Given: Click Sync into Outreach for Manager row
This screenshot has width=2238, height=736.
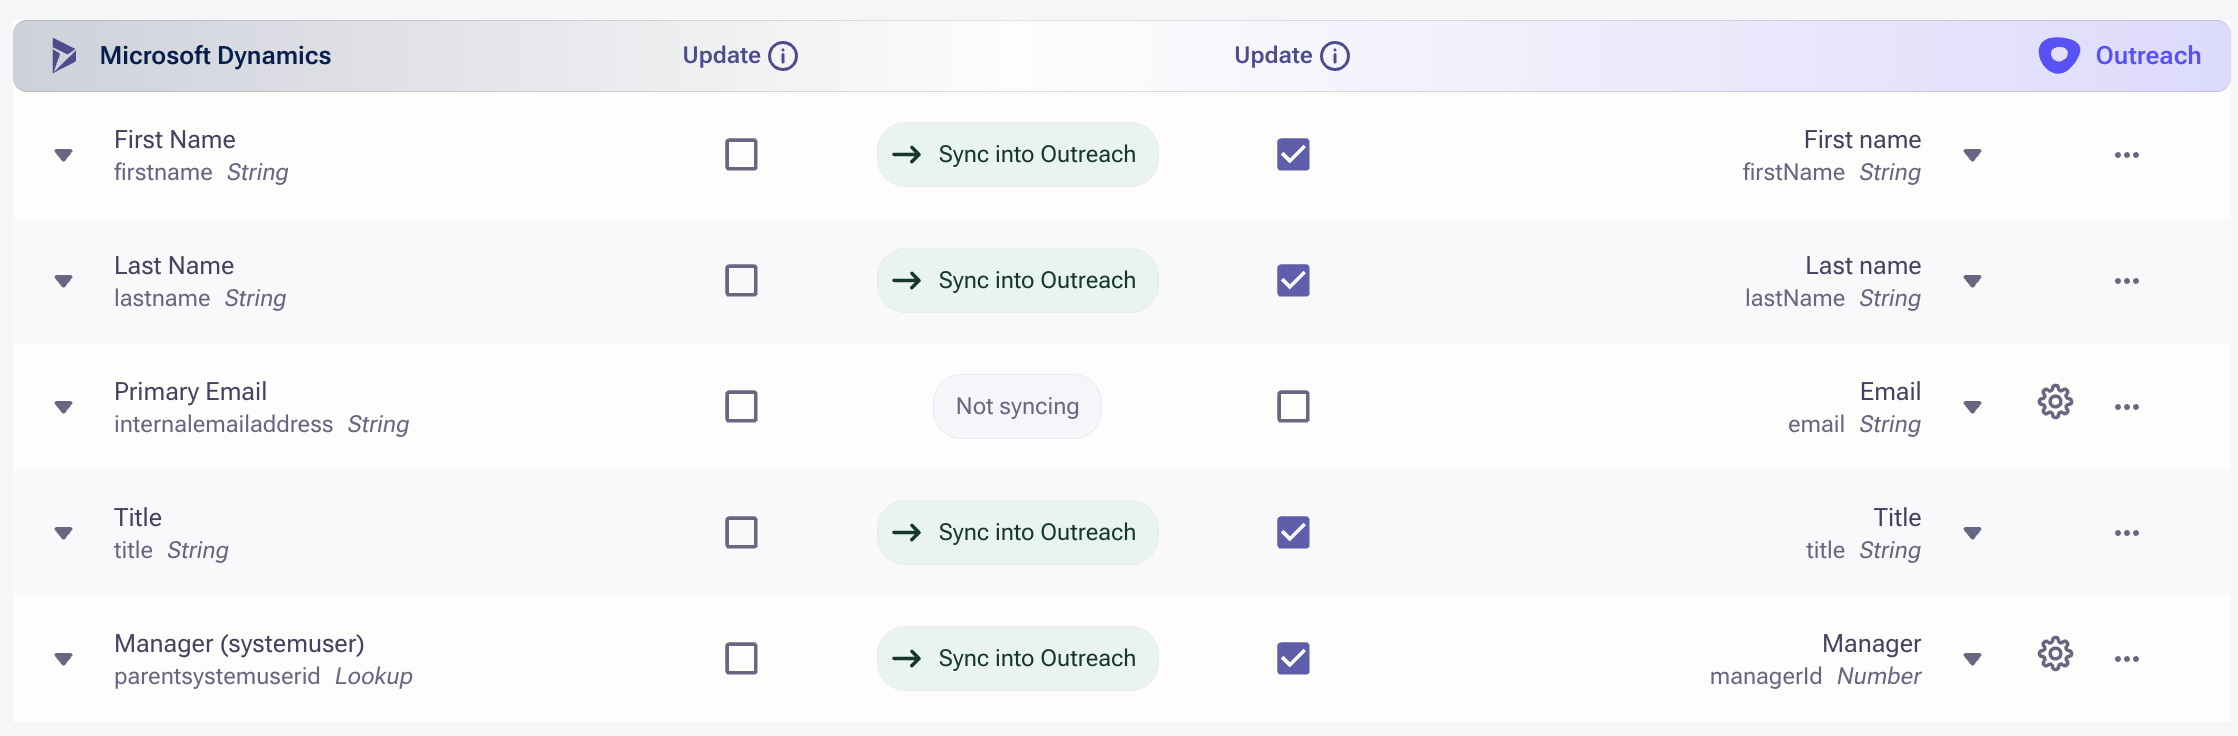Looking at the screenshot, I should coord(1017,659).
